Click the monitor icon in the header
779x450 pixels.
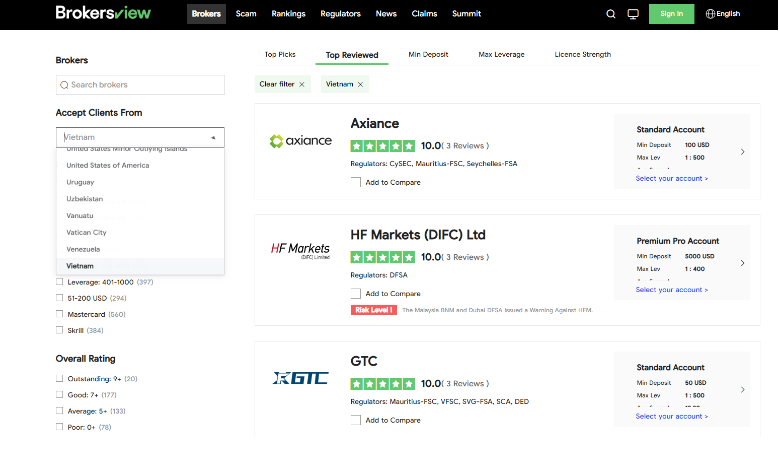(633, 14)
